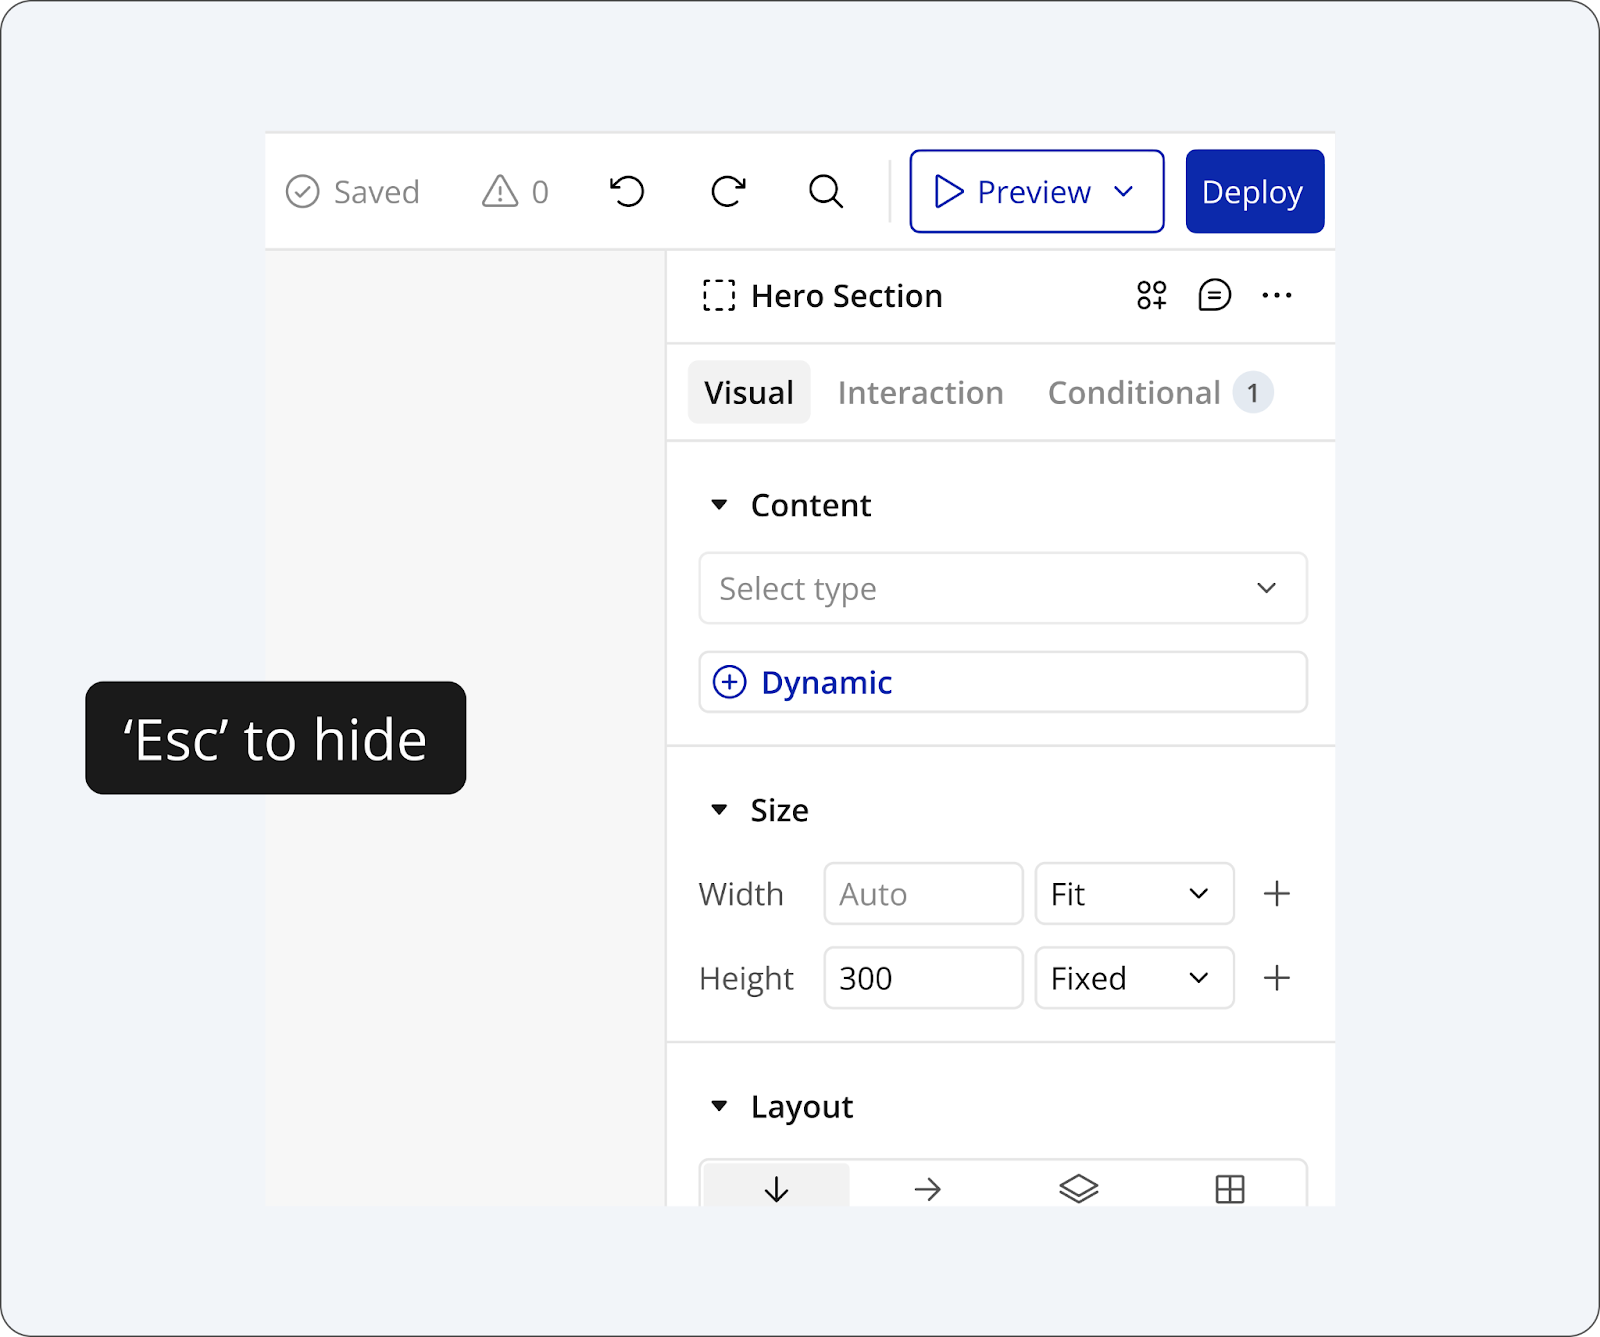
Task: Switch to the Conditional tab
Action: tap(1134, 393)
